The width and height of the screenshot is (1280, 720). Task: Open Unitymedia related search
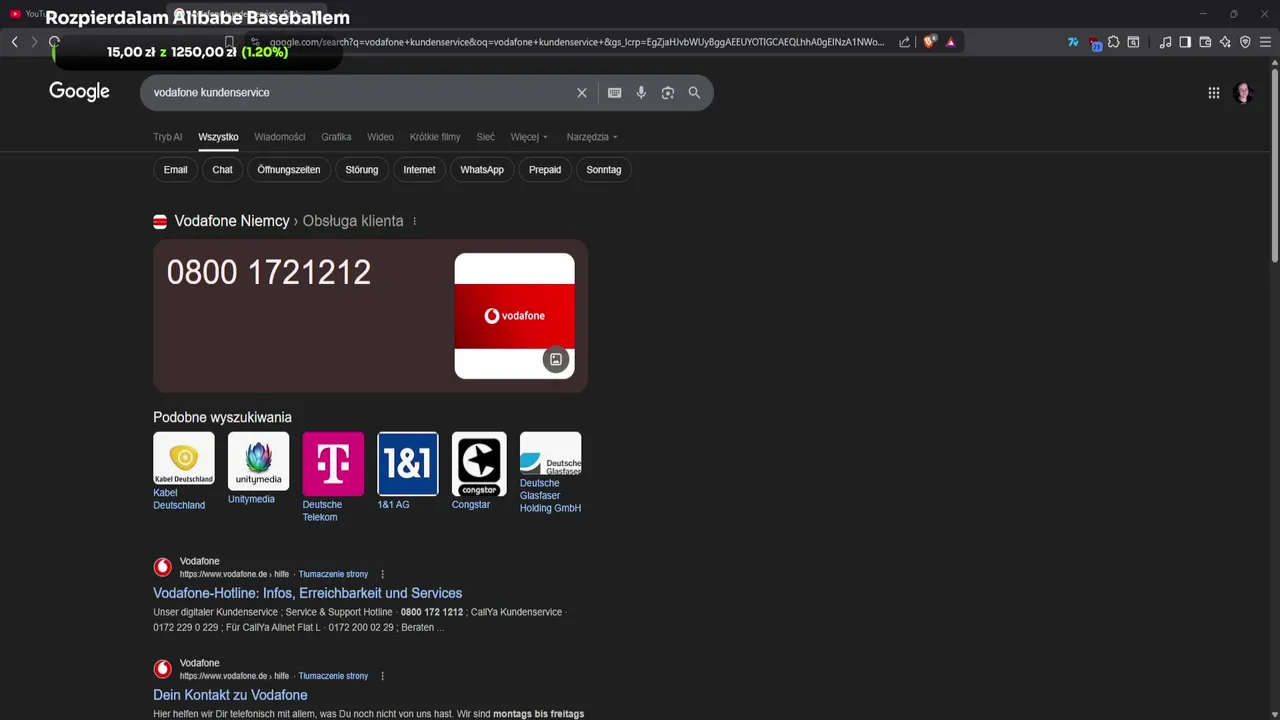pos(258,468)
